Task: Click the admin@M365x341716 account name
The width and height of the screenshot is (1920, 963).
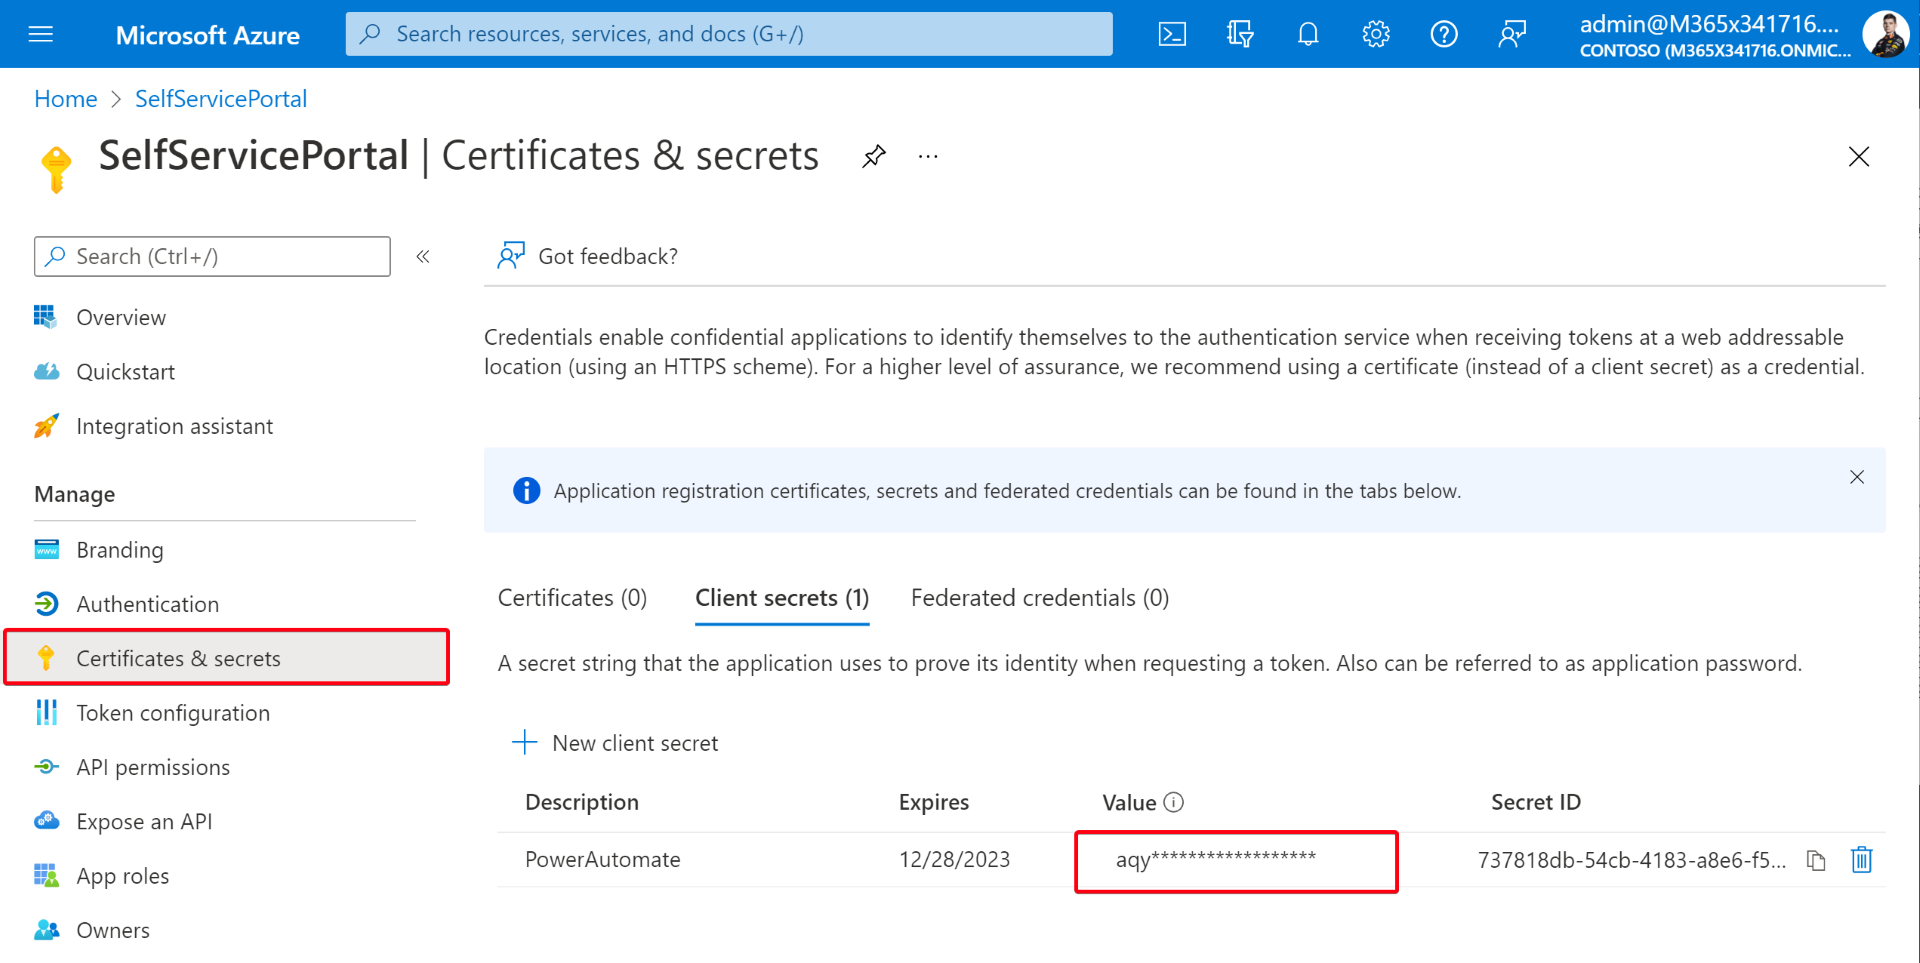Action: pyautogui.click(x=1709, y=24)
